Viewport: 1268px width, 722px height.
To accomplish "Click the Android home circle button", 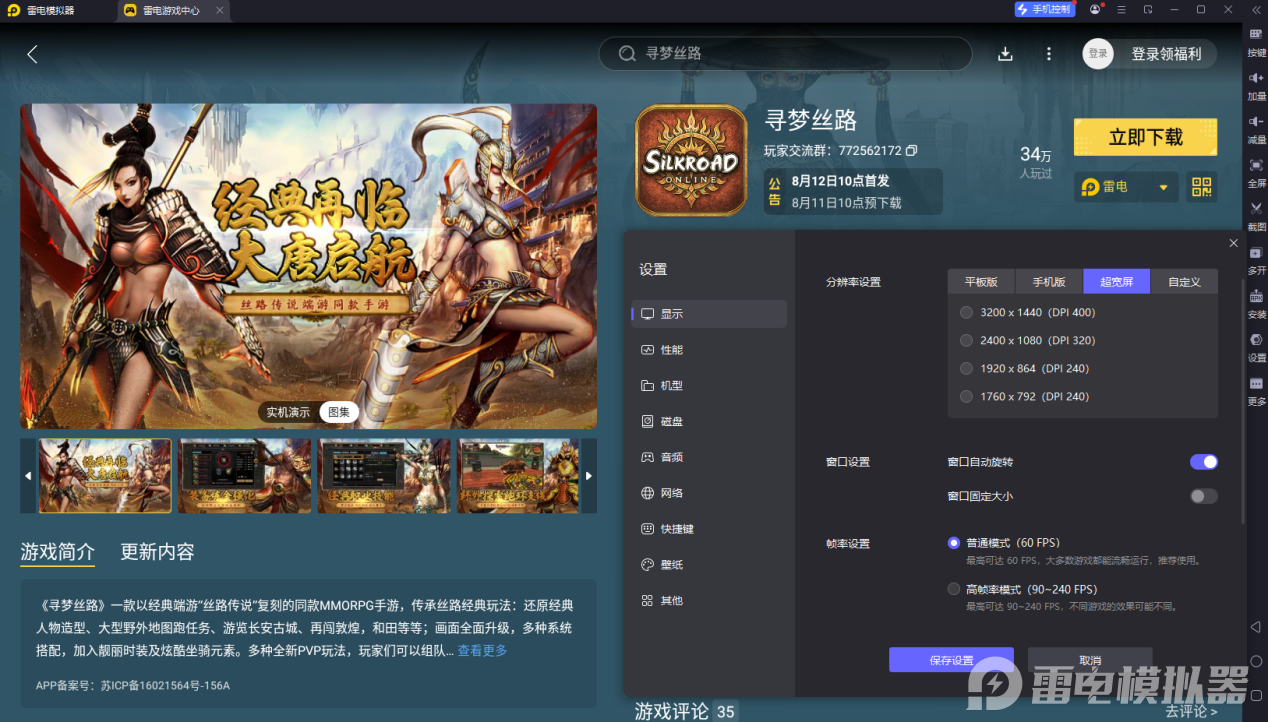I will point(1256,661).
